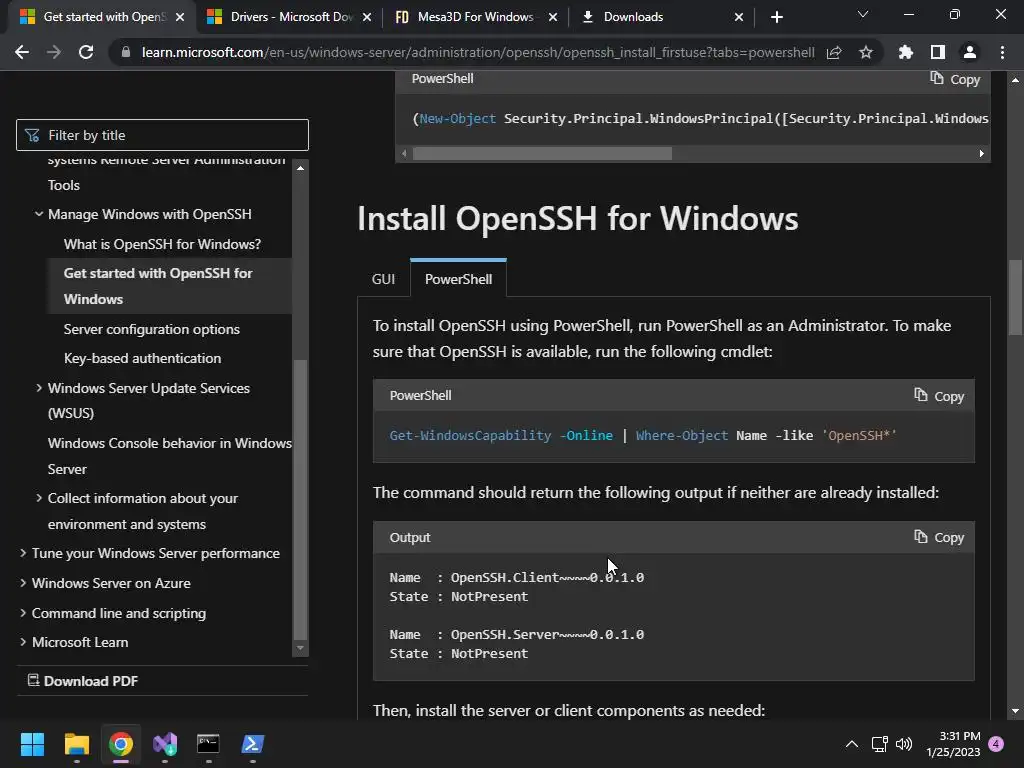
Task: Expand Tune your Windows Server performance
Action: tap(23, 553)
